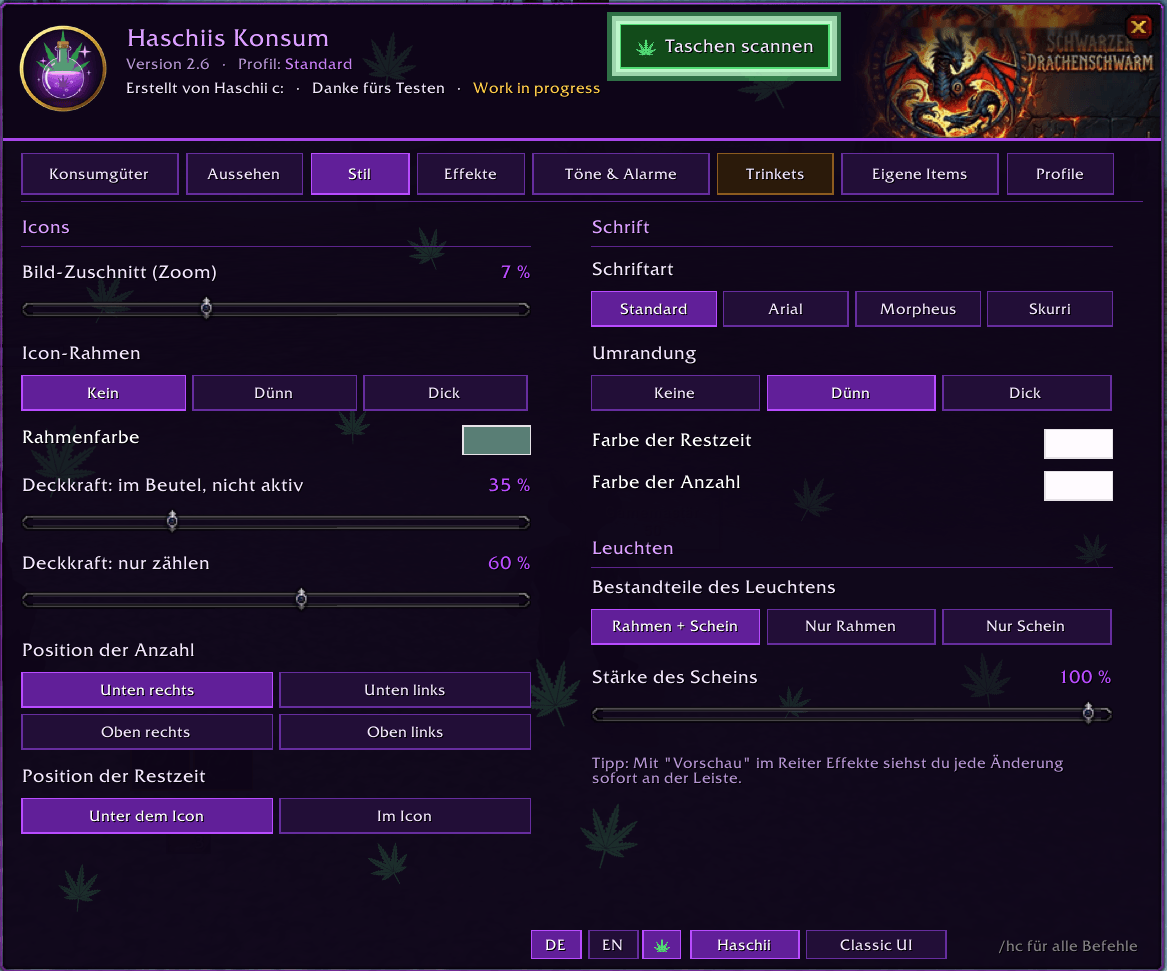Set Umrandung to Keine
Viewport: 1167px width, 971px height.
(675, 393)
